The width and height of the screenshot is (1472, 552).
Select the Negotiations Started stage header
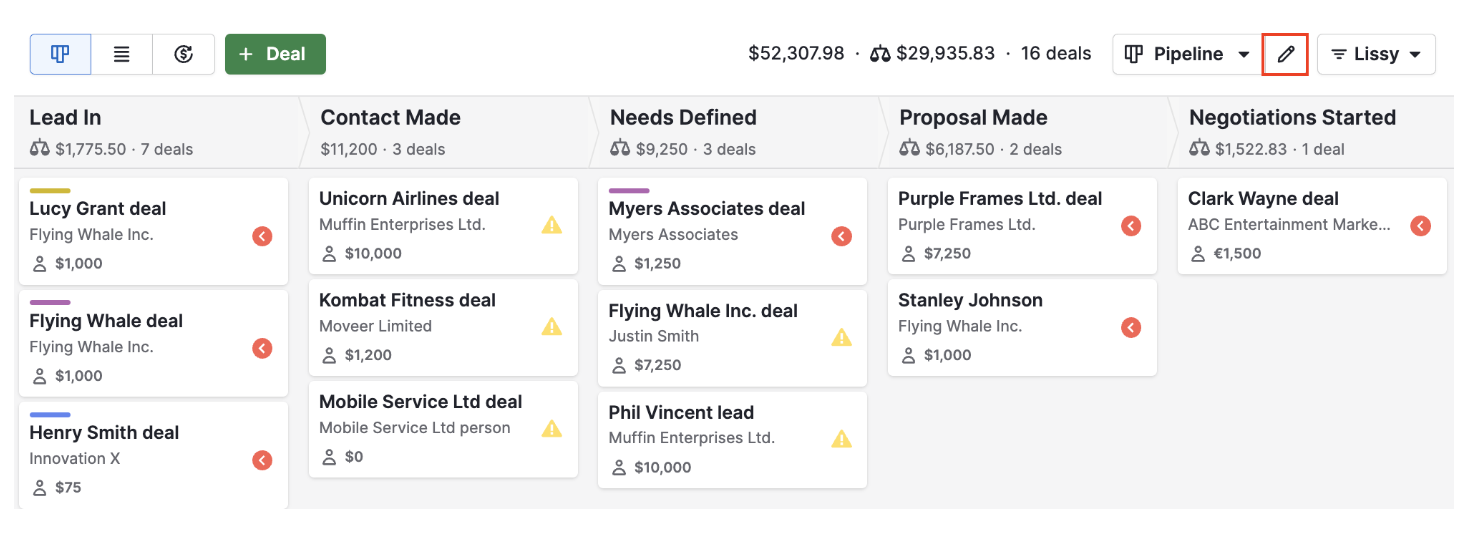point(1292,118)
